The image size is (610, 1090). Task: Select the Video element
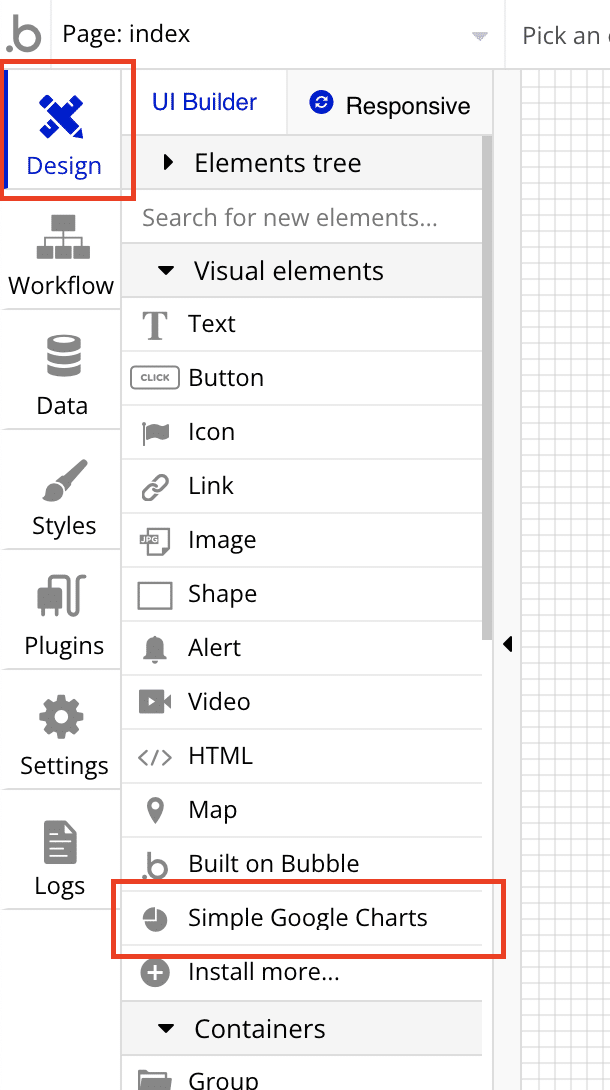point(302,702)
